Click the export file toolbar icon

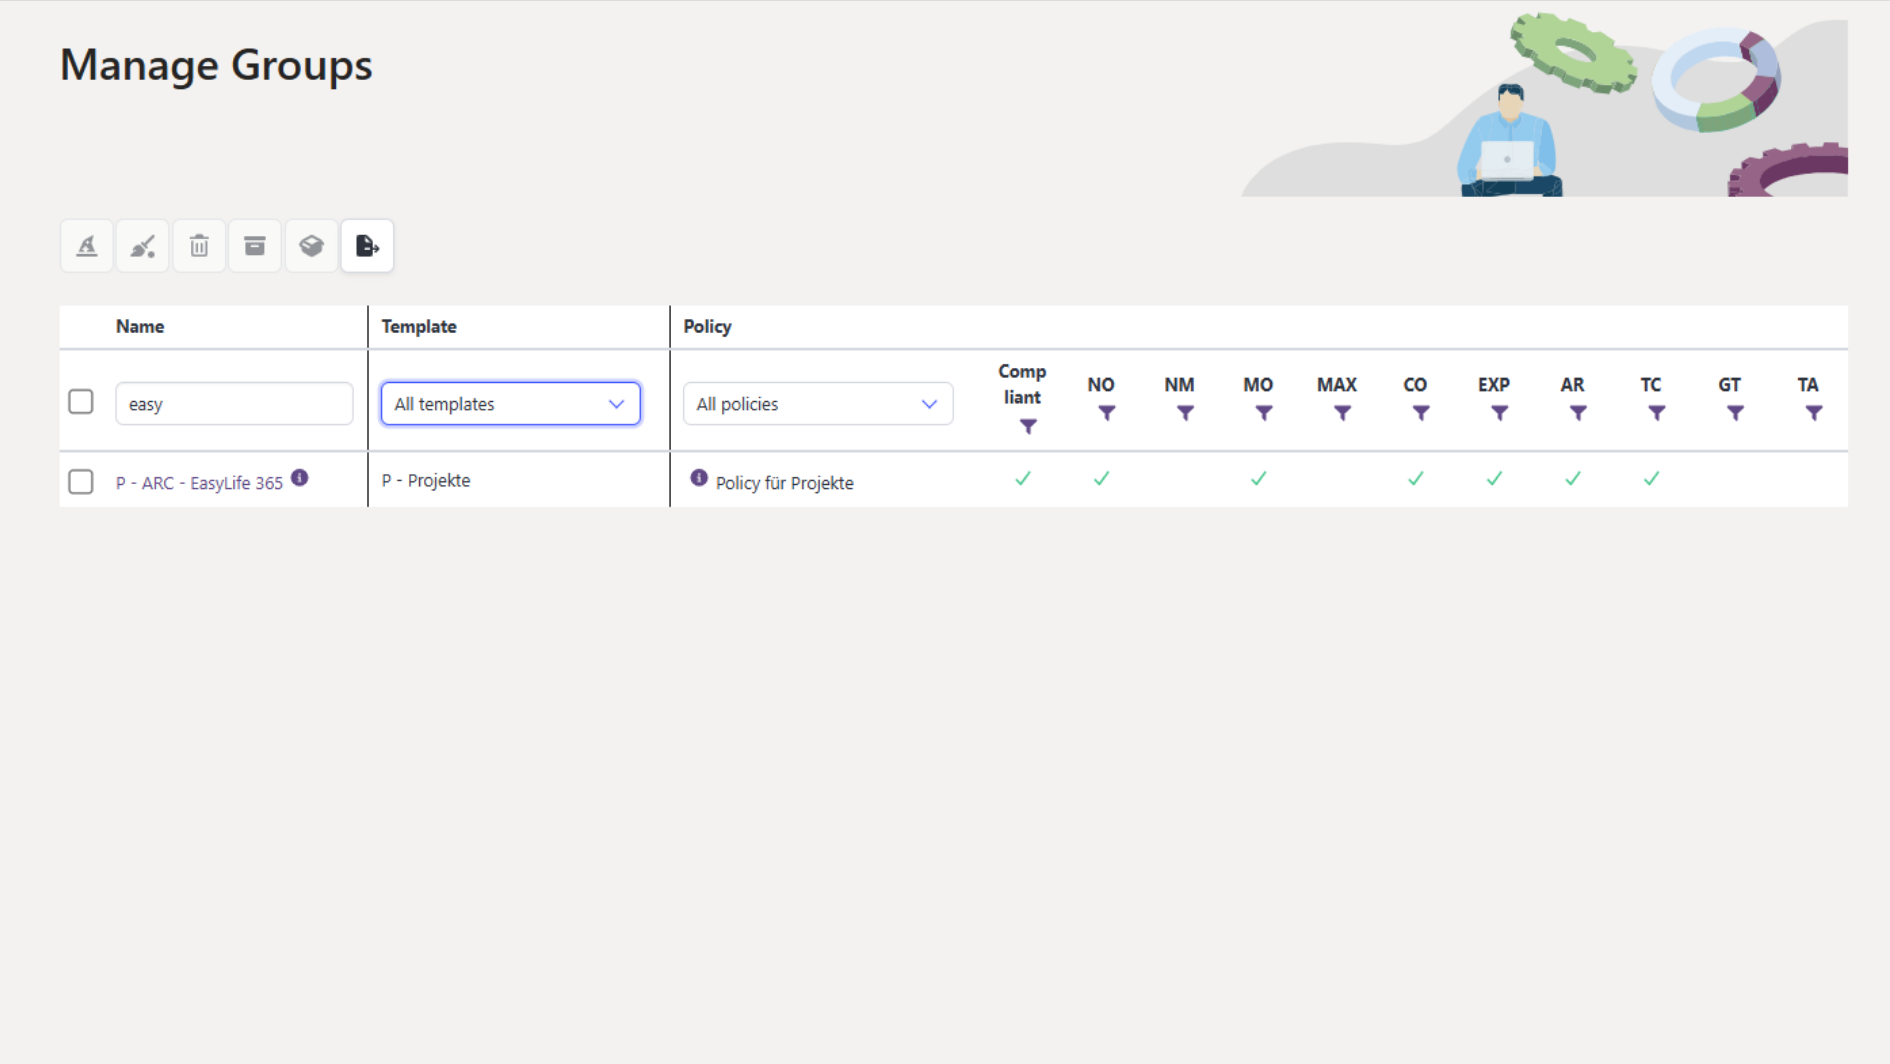click(x=367, y=246)
